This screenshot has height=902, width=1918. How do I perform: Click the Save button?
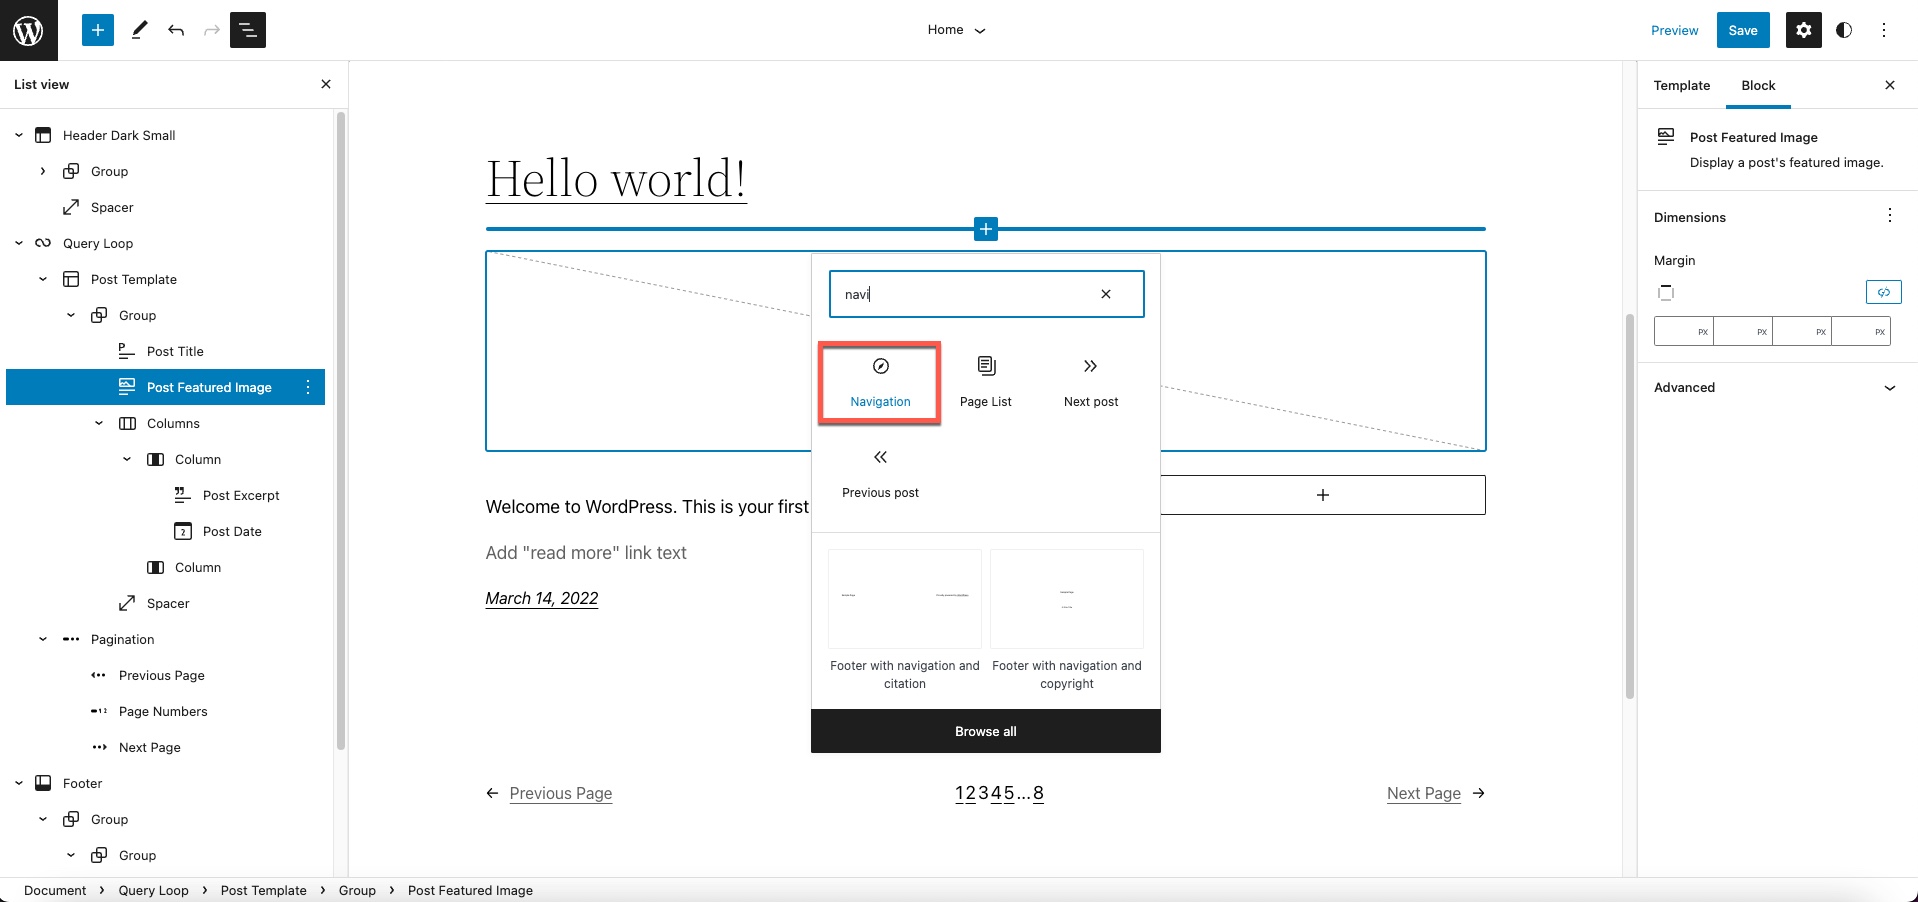[1742, 30]
